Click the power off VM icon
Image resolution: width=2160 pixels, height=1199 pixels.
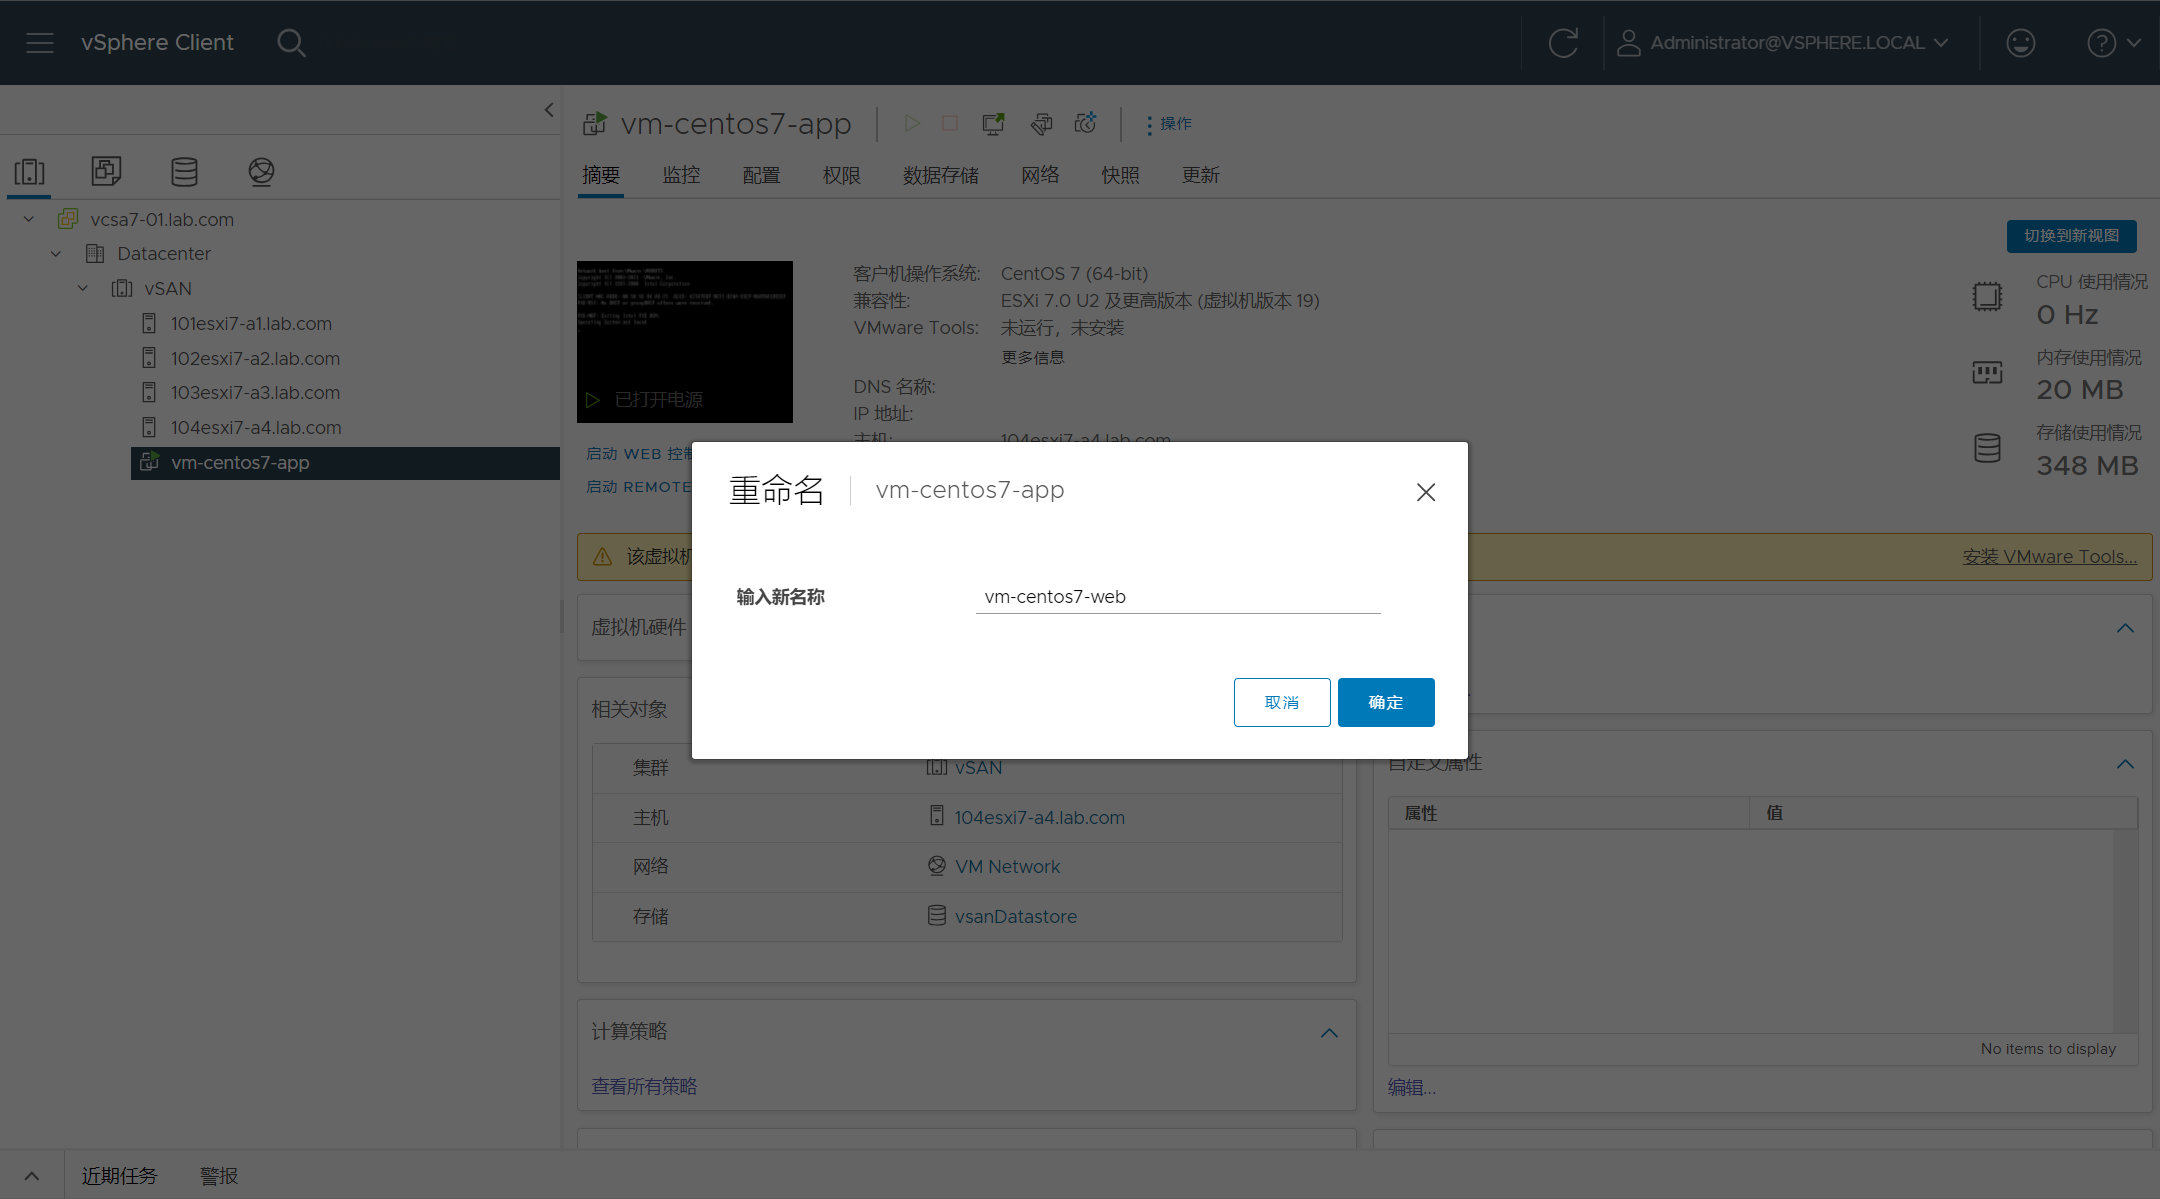pyautogui.click(x=950, y=123)
